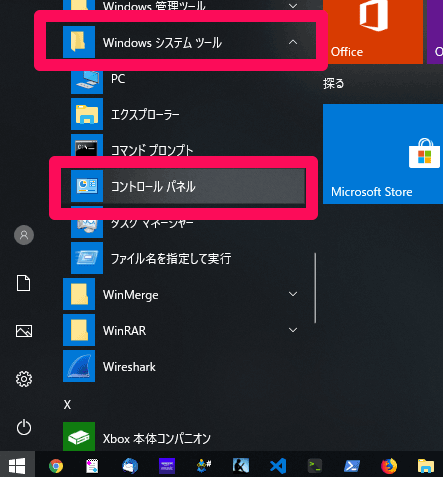Open the コントロール パネル icon
This screenshot has width=443, height=477.
tap(87, 186)
